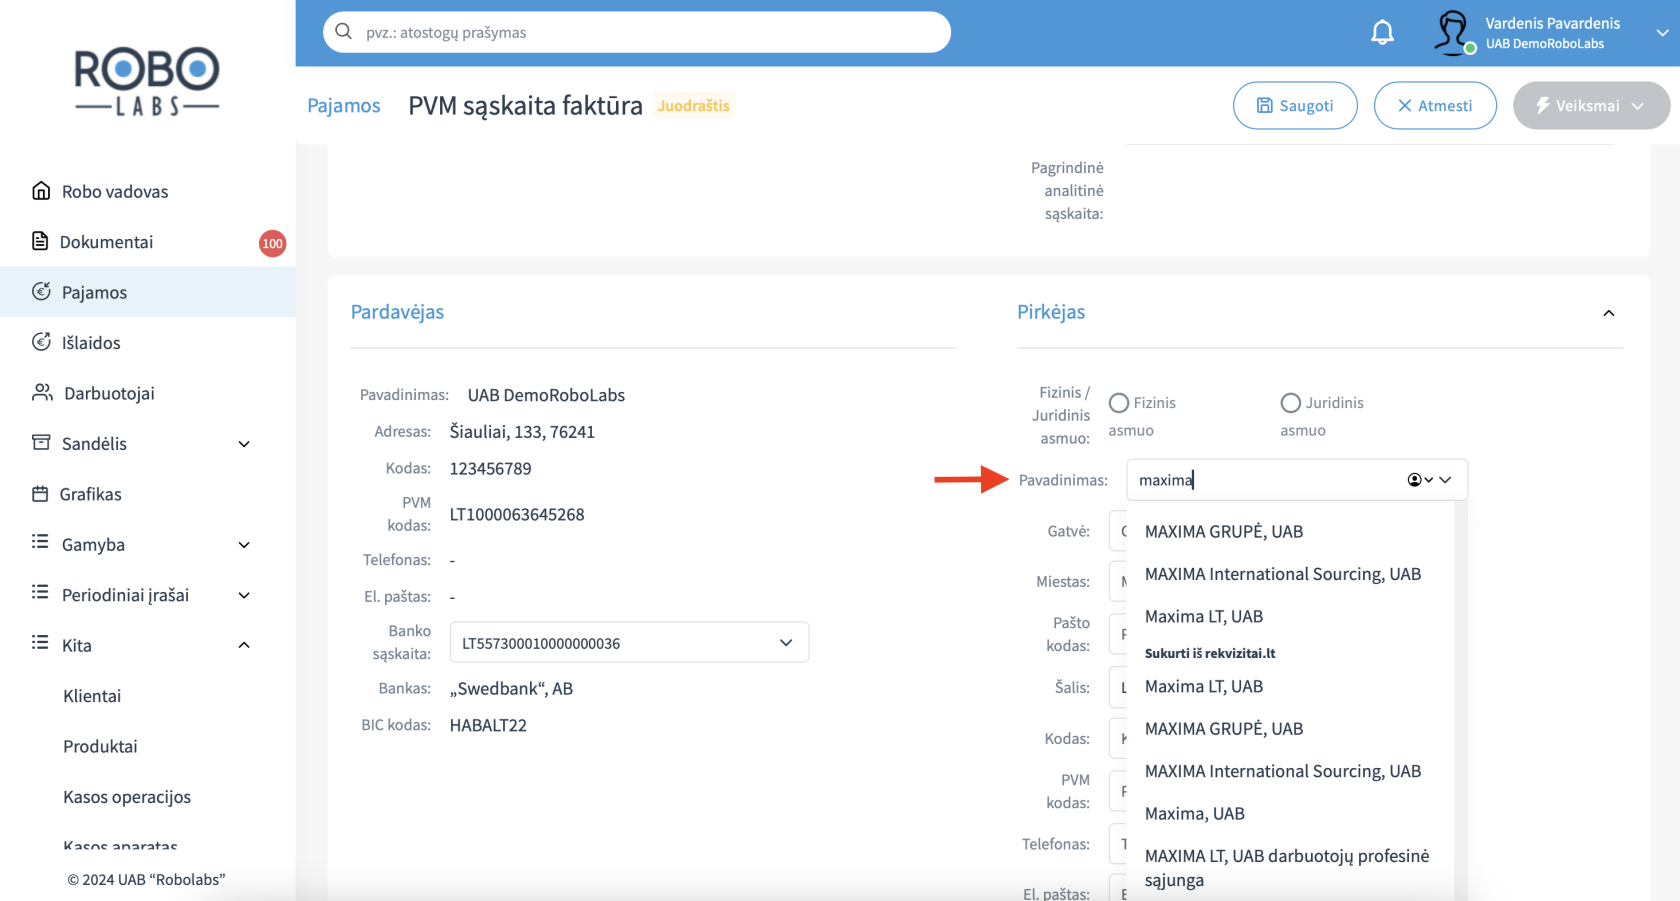Click the RoboLabs logo

click(x=147, y=81)
